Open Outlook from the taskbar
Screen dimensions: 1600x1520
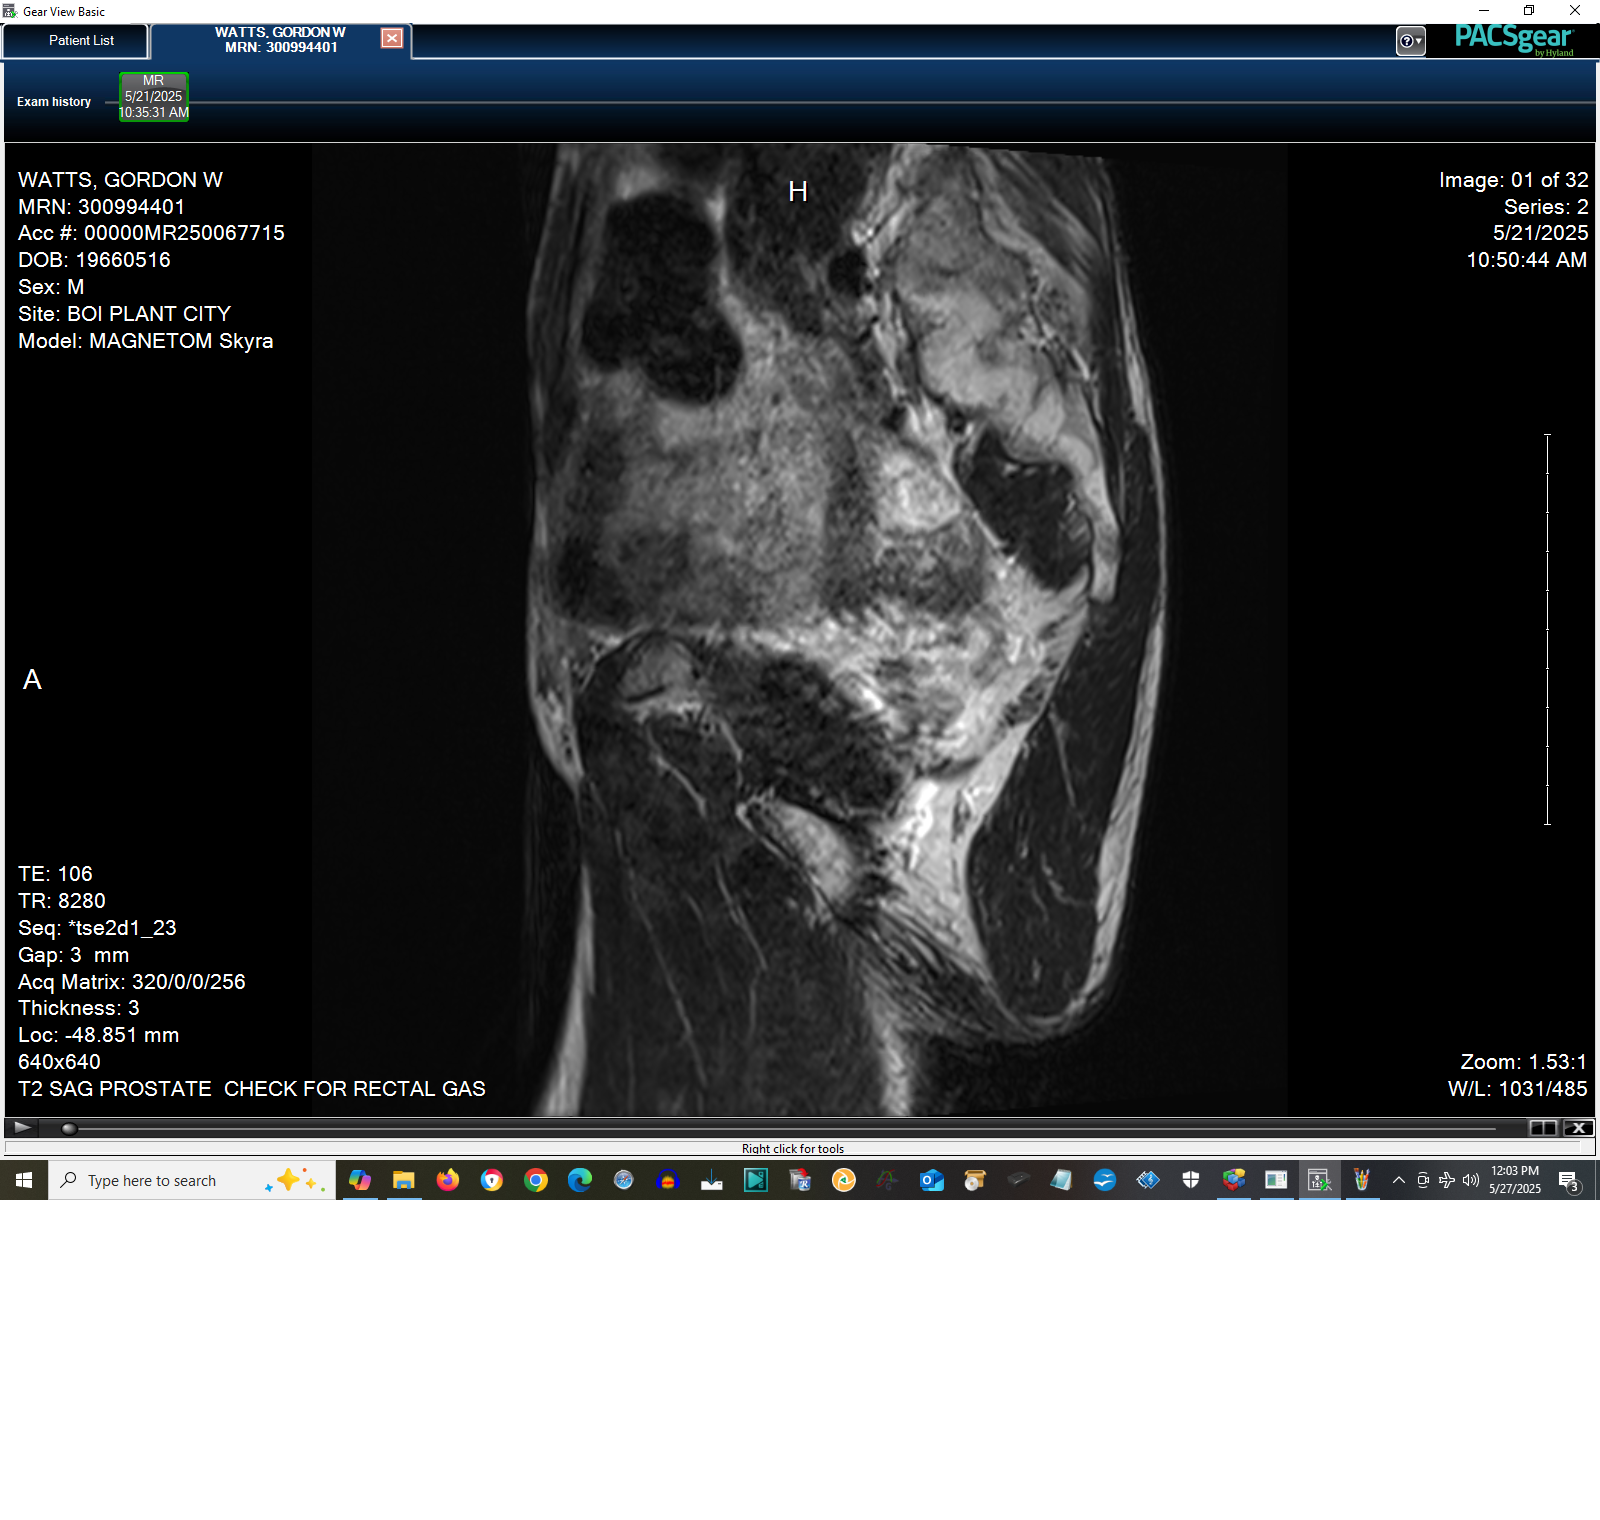[931, 1180]
